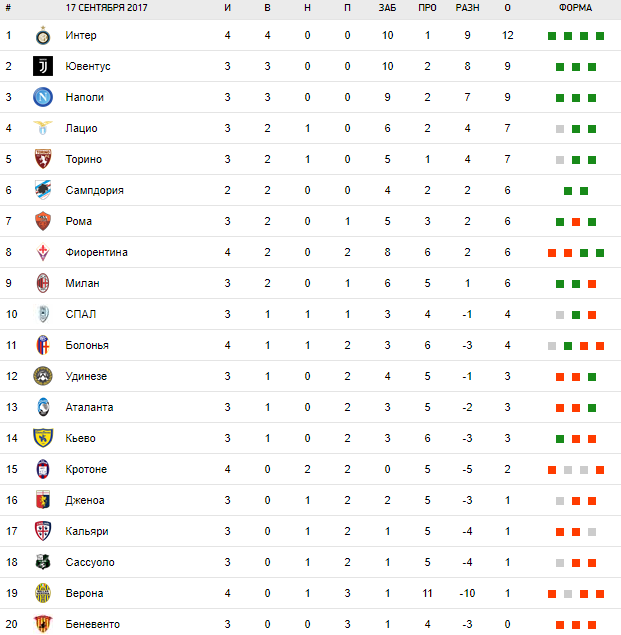This screenshot has width=621, height=635.
Task: Click Inter's first green form square
Action: click(552, 36)
